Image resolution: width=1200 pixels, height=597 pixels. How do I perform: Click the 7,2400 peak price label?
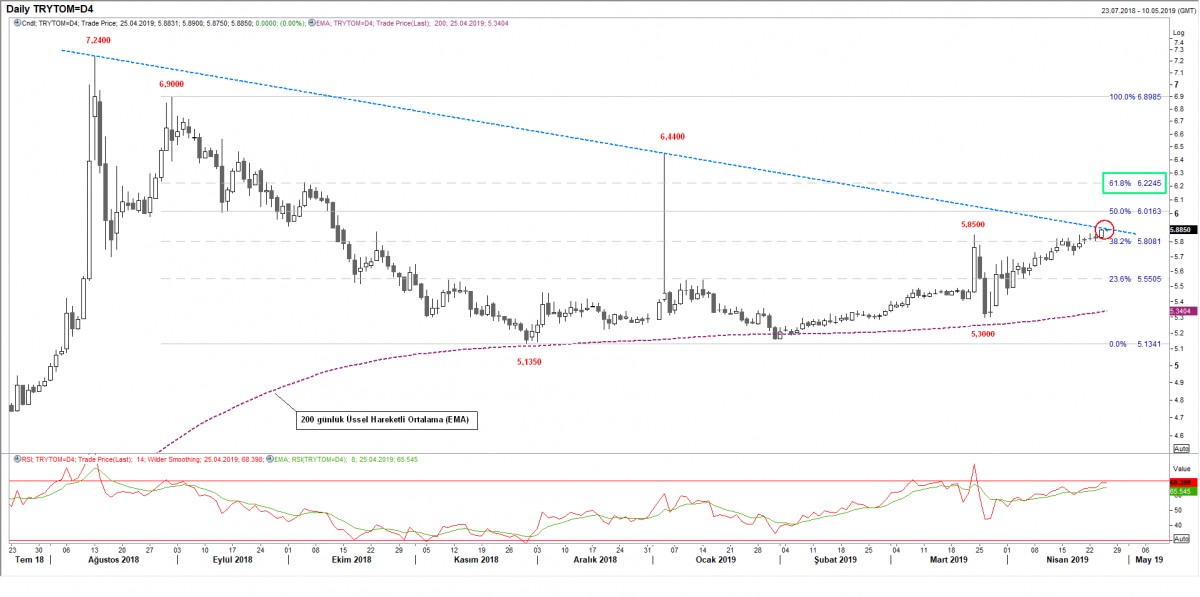coord(98,39)
